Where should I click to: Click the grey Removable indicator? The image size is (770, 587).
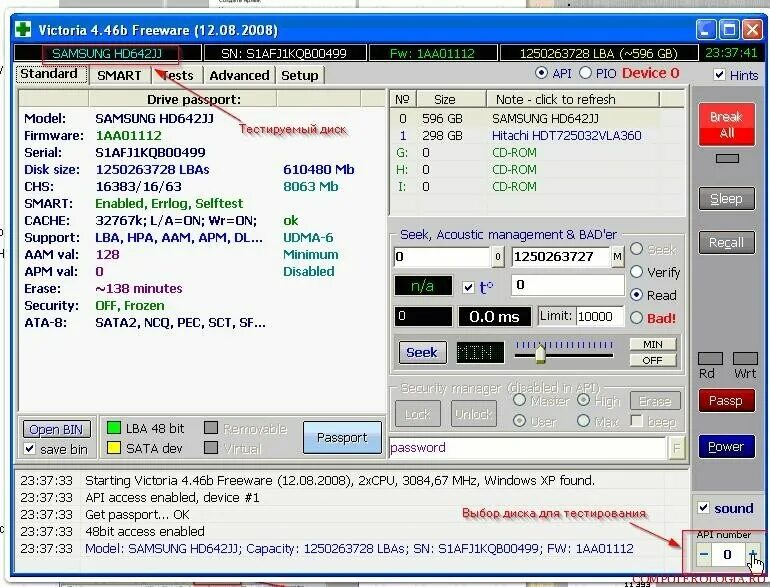pos(211,428)
